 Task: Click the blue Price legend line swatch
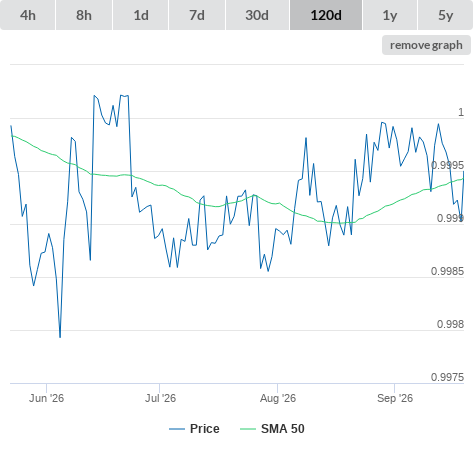coord(177,429)
